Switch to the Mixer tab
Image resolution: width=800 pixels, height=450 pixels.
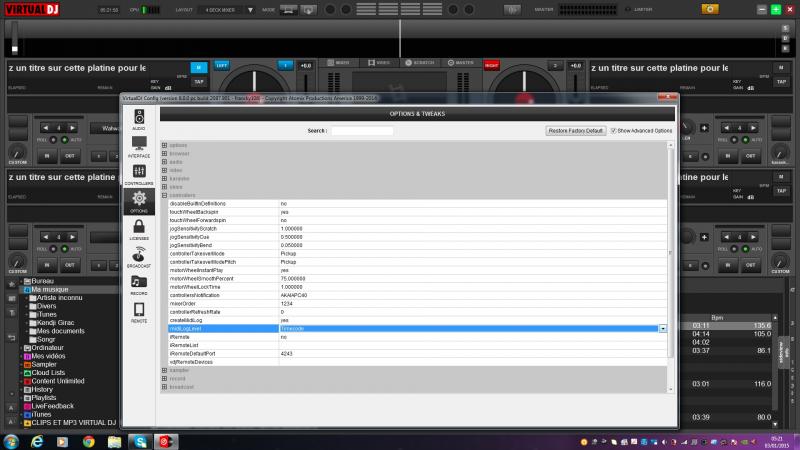[339, 63]
